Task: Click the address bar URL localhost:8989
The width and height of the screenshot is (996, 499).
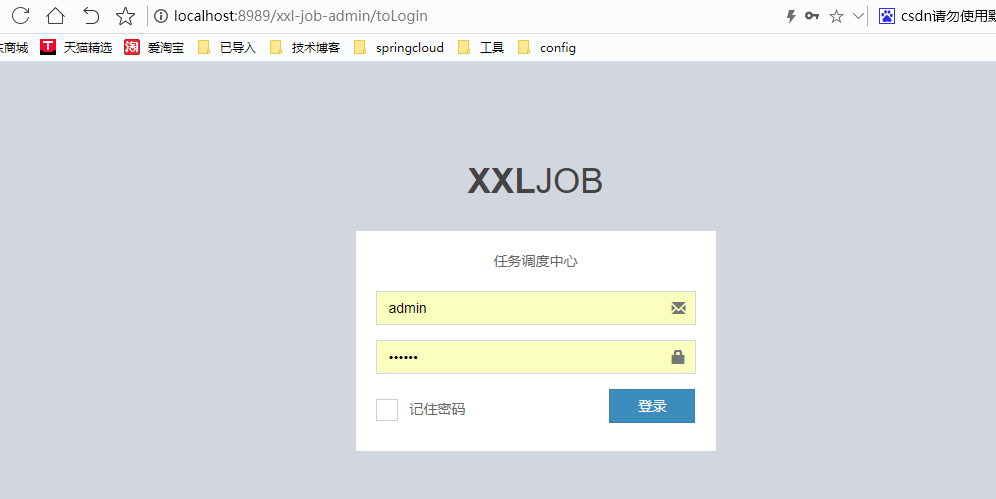Action: point(300,16)
